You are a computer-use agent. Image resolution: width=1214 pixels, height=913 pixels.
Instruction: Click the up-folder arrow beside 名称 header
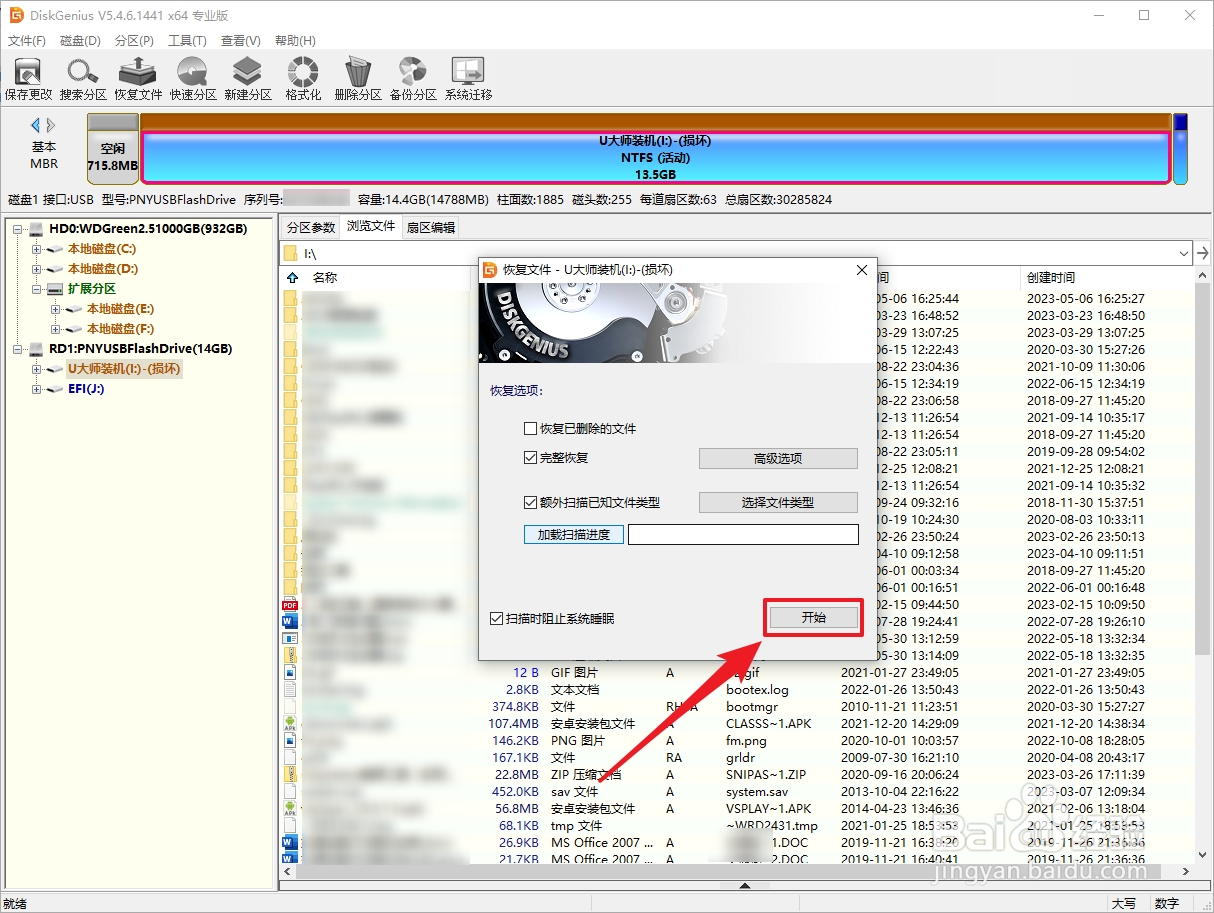[292, 278]
